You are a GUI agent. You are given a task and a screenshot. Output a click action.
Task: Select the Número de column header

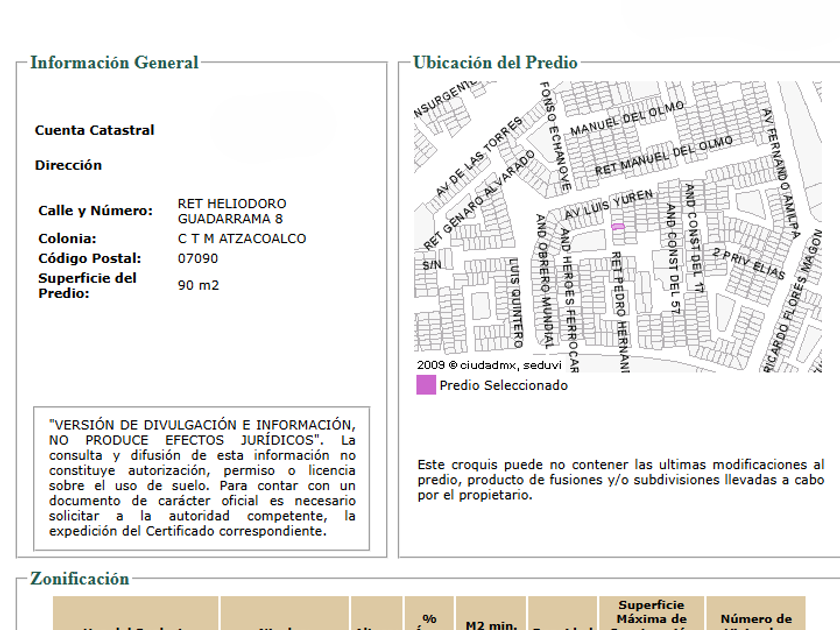click(756, 619)
